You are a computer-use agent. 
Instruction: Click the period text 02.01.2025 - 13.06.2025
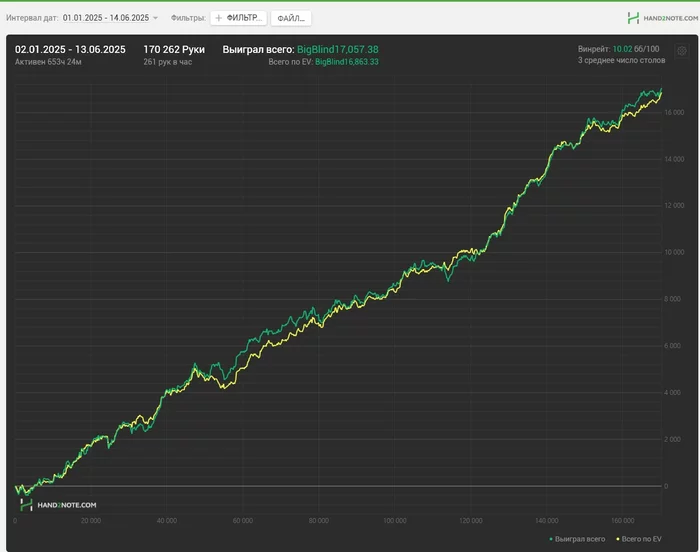pyautogui.click(x=70, y=50)
